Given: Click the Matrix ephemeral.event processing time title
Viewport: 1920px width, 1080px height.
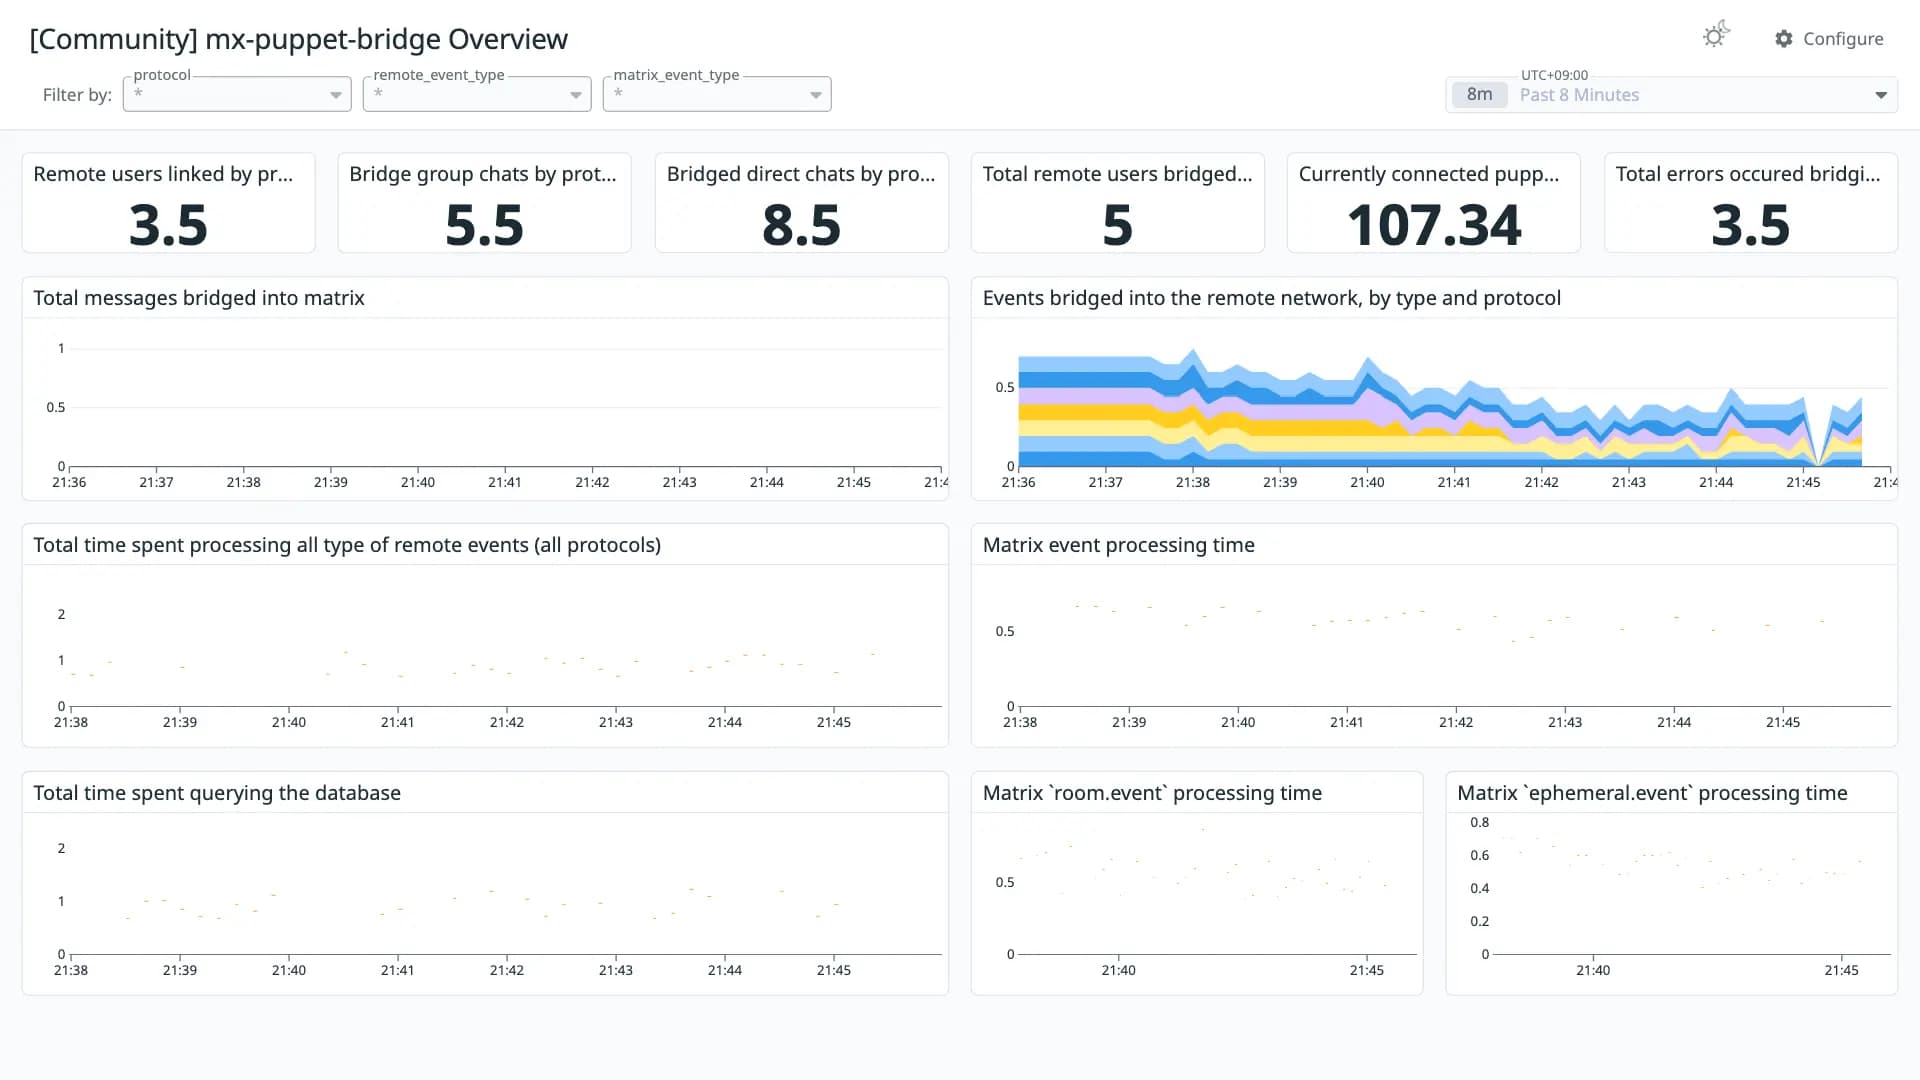Looking at the screenshot, I should point(1652,793).
